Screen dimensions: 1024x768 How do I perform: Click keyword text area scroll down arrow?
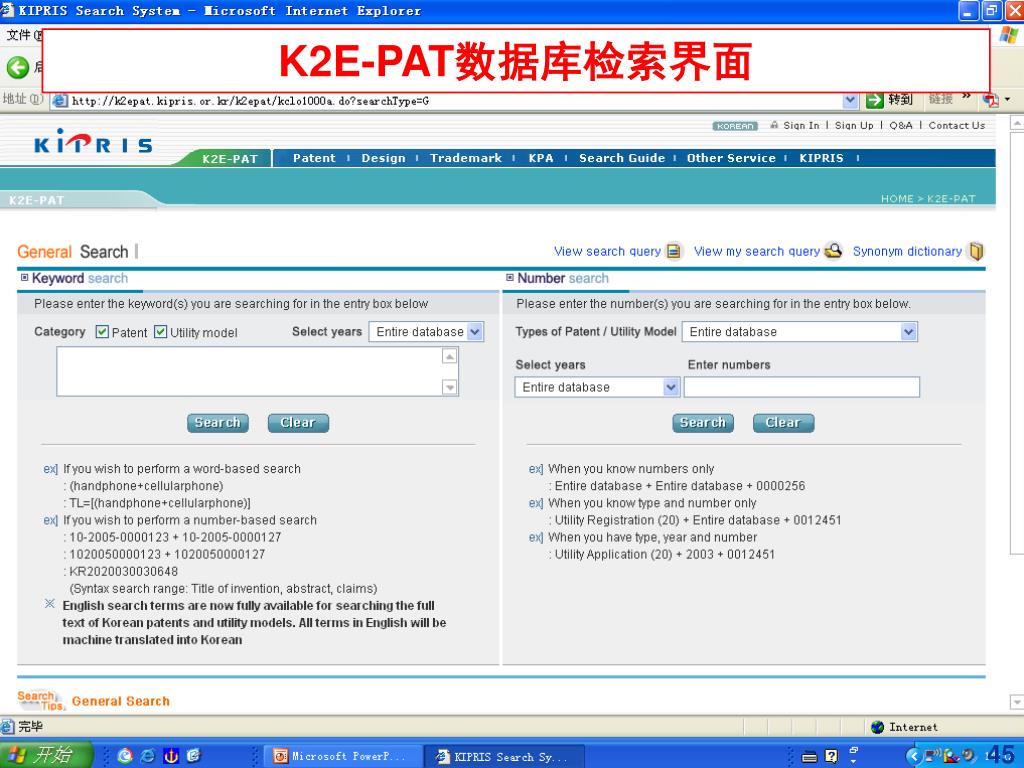[449, 387]
